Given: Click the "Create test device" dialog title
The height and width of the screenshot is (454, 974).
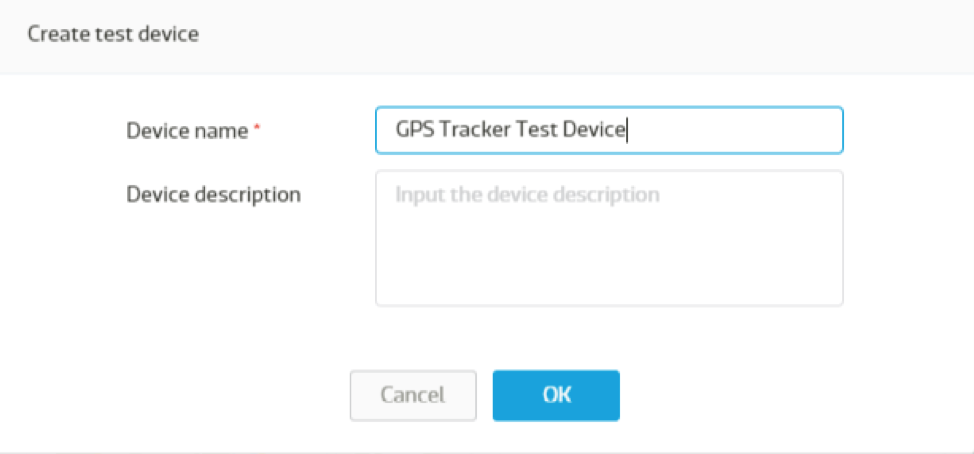Looking at the screenshot, I should tap(113, 34).
